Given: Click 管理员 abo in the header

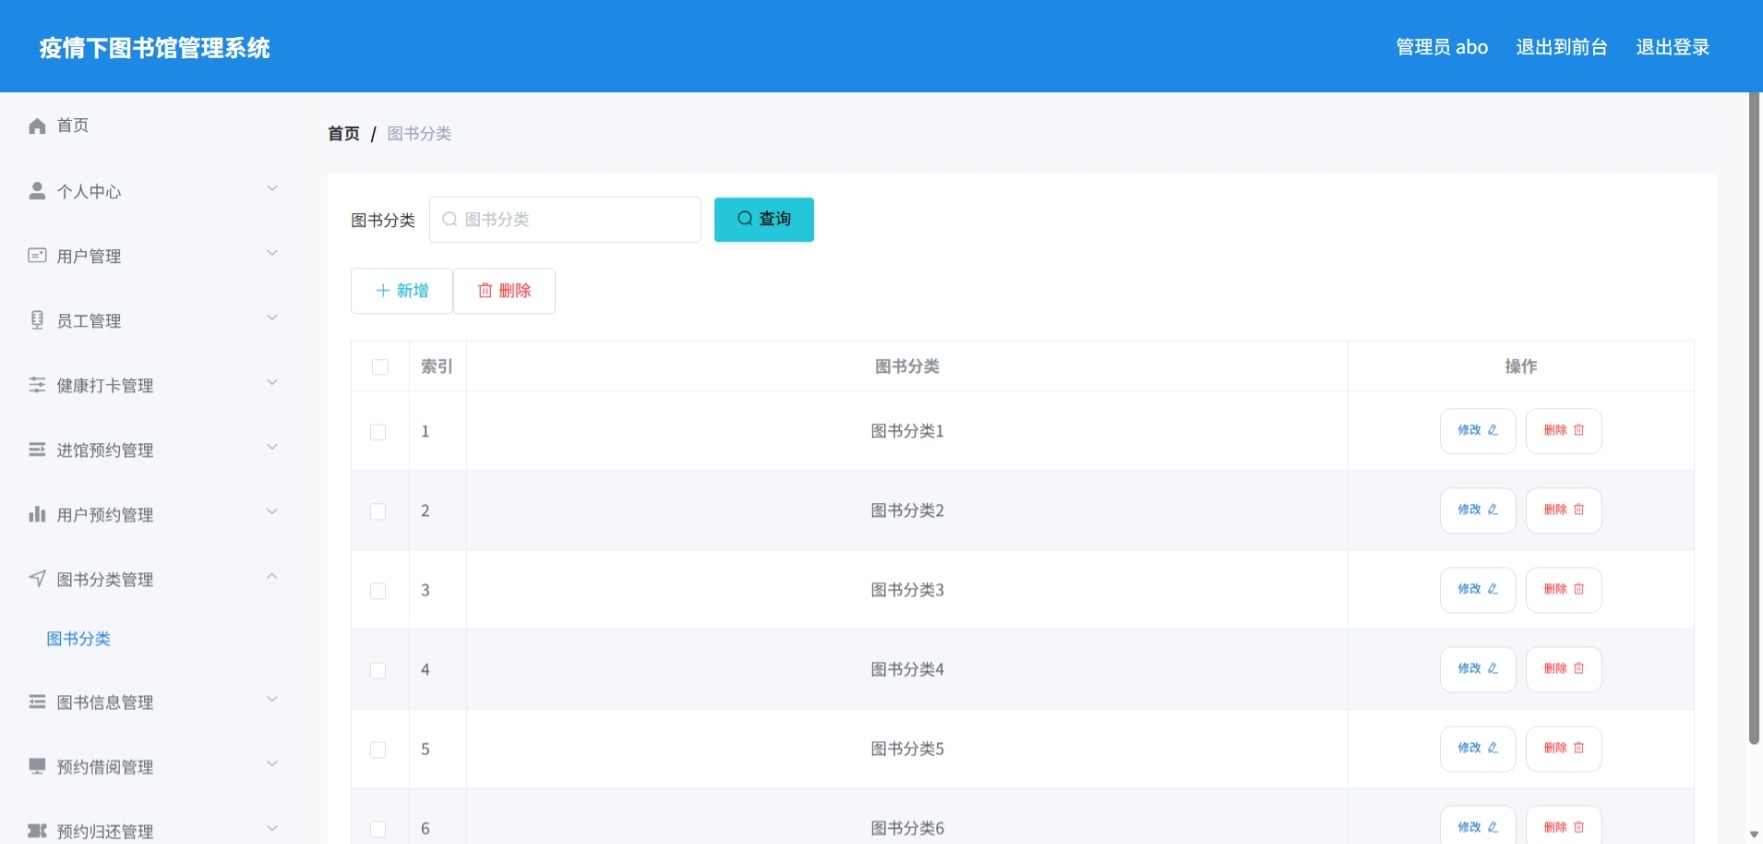Looking at the screenshot, I should [1442, 47].
